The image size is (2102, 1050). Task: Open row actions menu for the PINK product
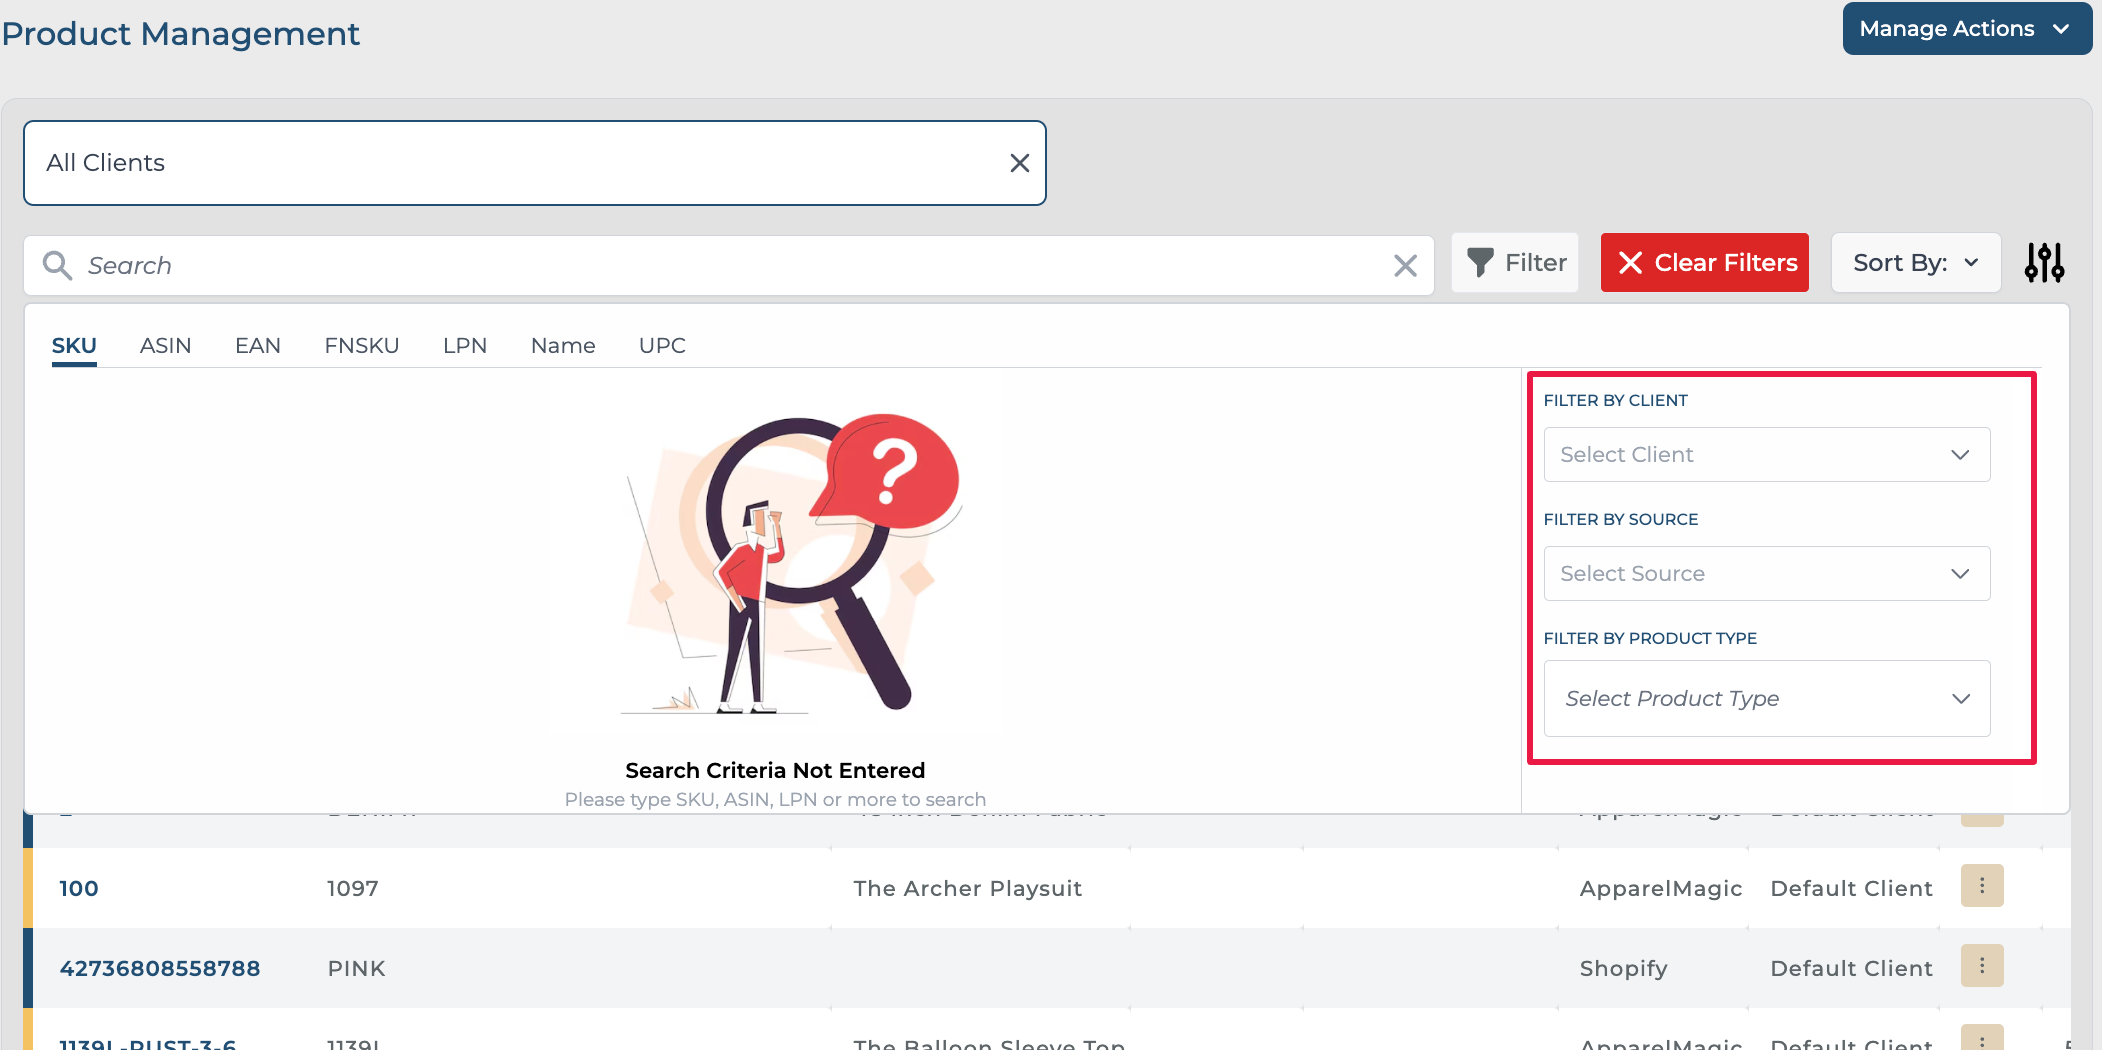coord(1981,966)
